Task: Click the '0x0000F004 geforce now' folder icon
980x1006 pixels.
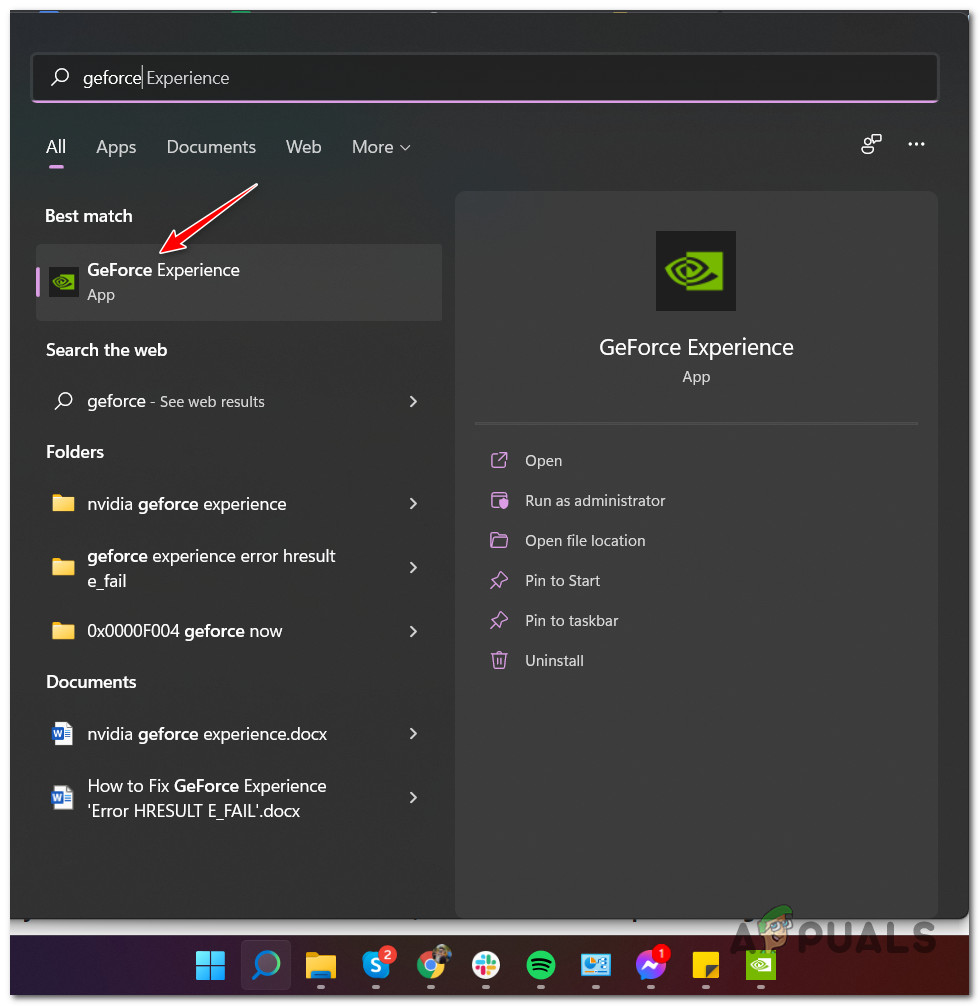Action: click(63, 631)
